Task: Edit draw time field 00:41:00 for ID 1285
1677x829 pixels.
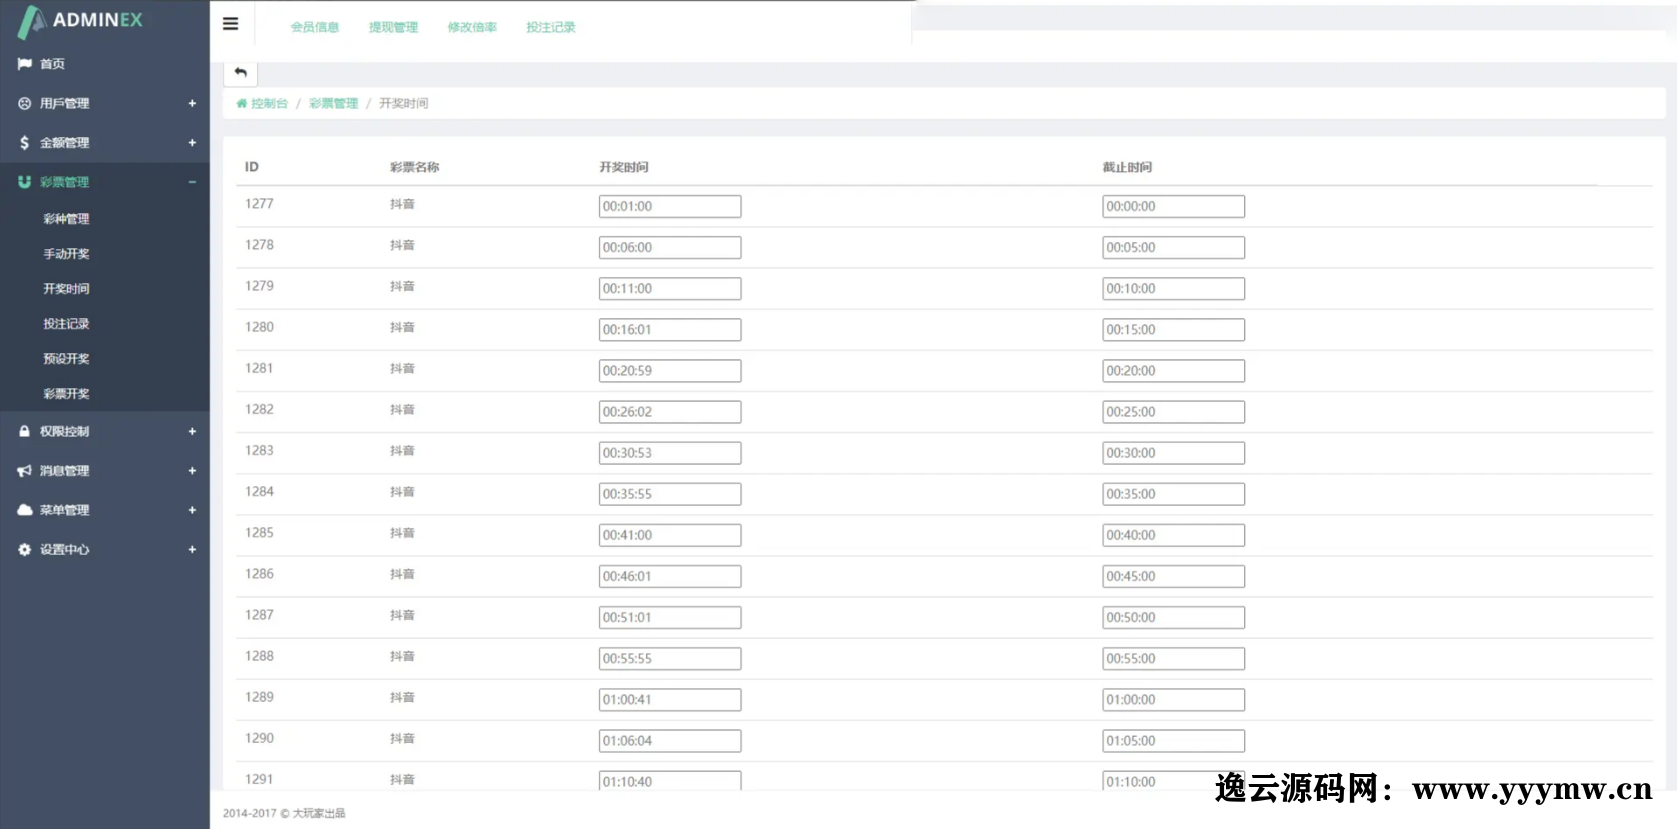Action: coord(670,535)
